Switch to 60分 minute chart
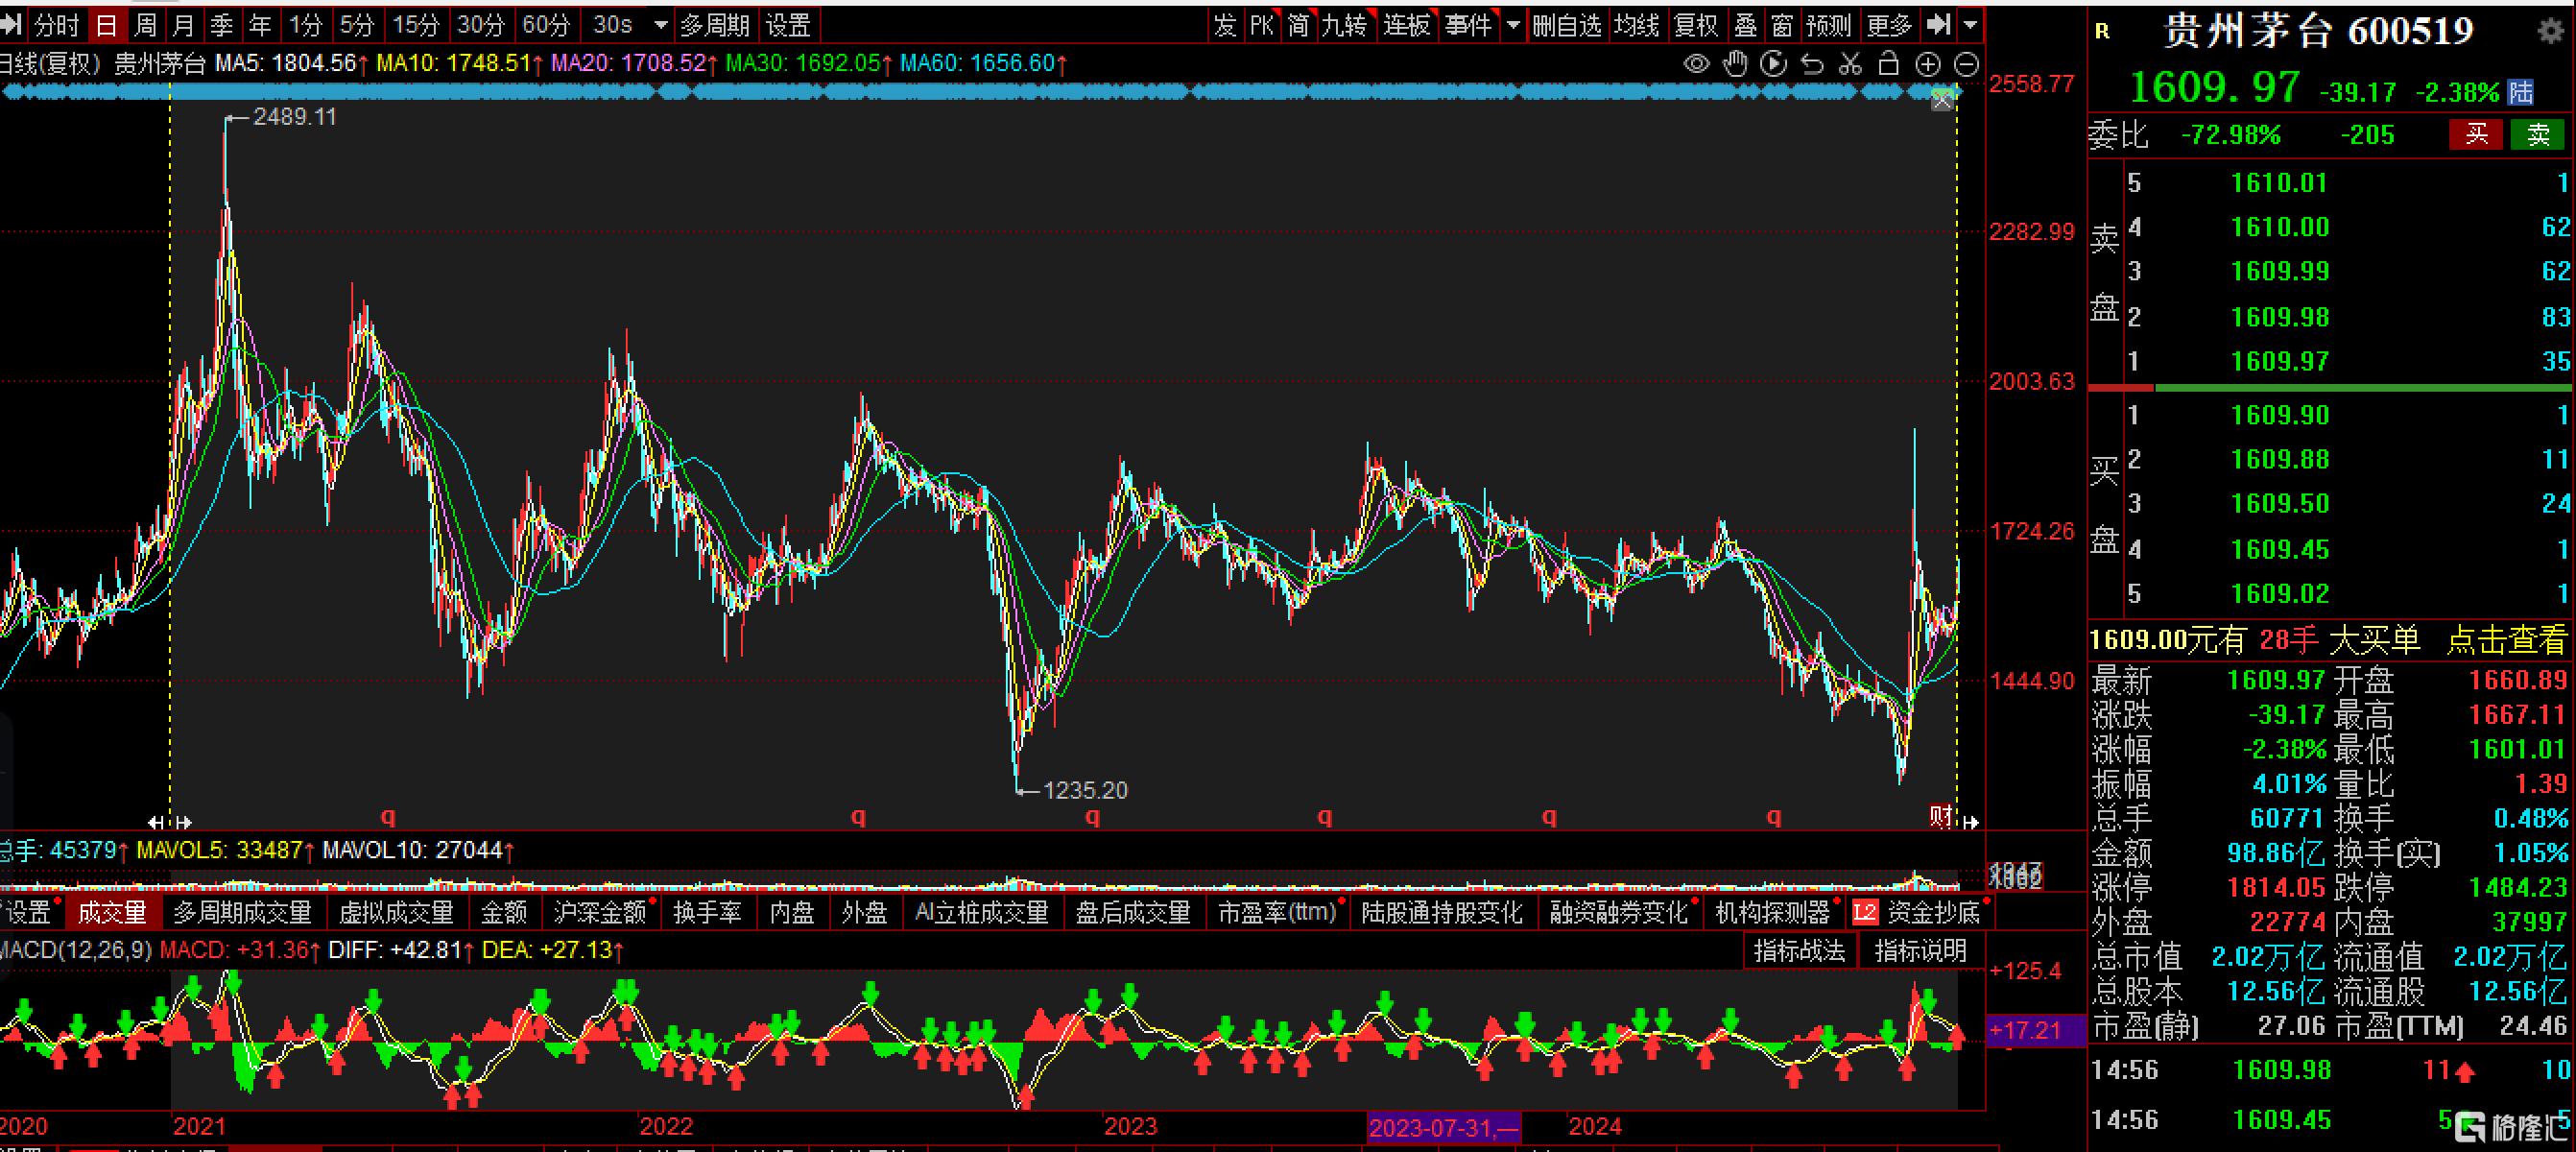Image resolution: width=2576 pixels, height=1152 pixels. pos(545,25)
